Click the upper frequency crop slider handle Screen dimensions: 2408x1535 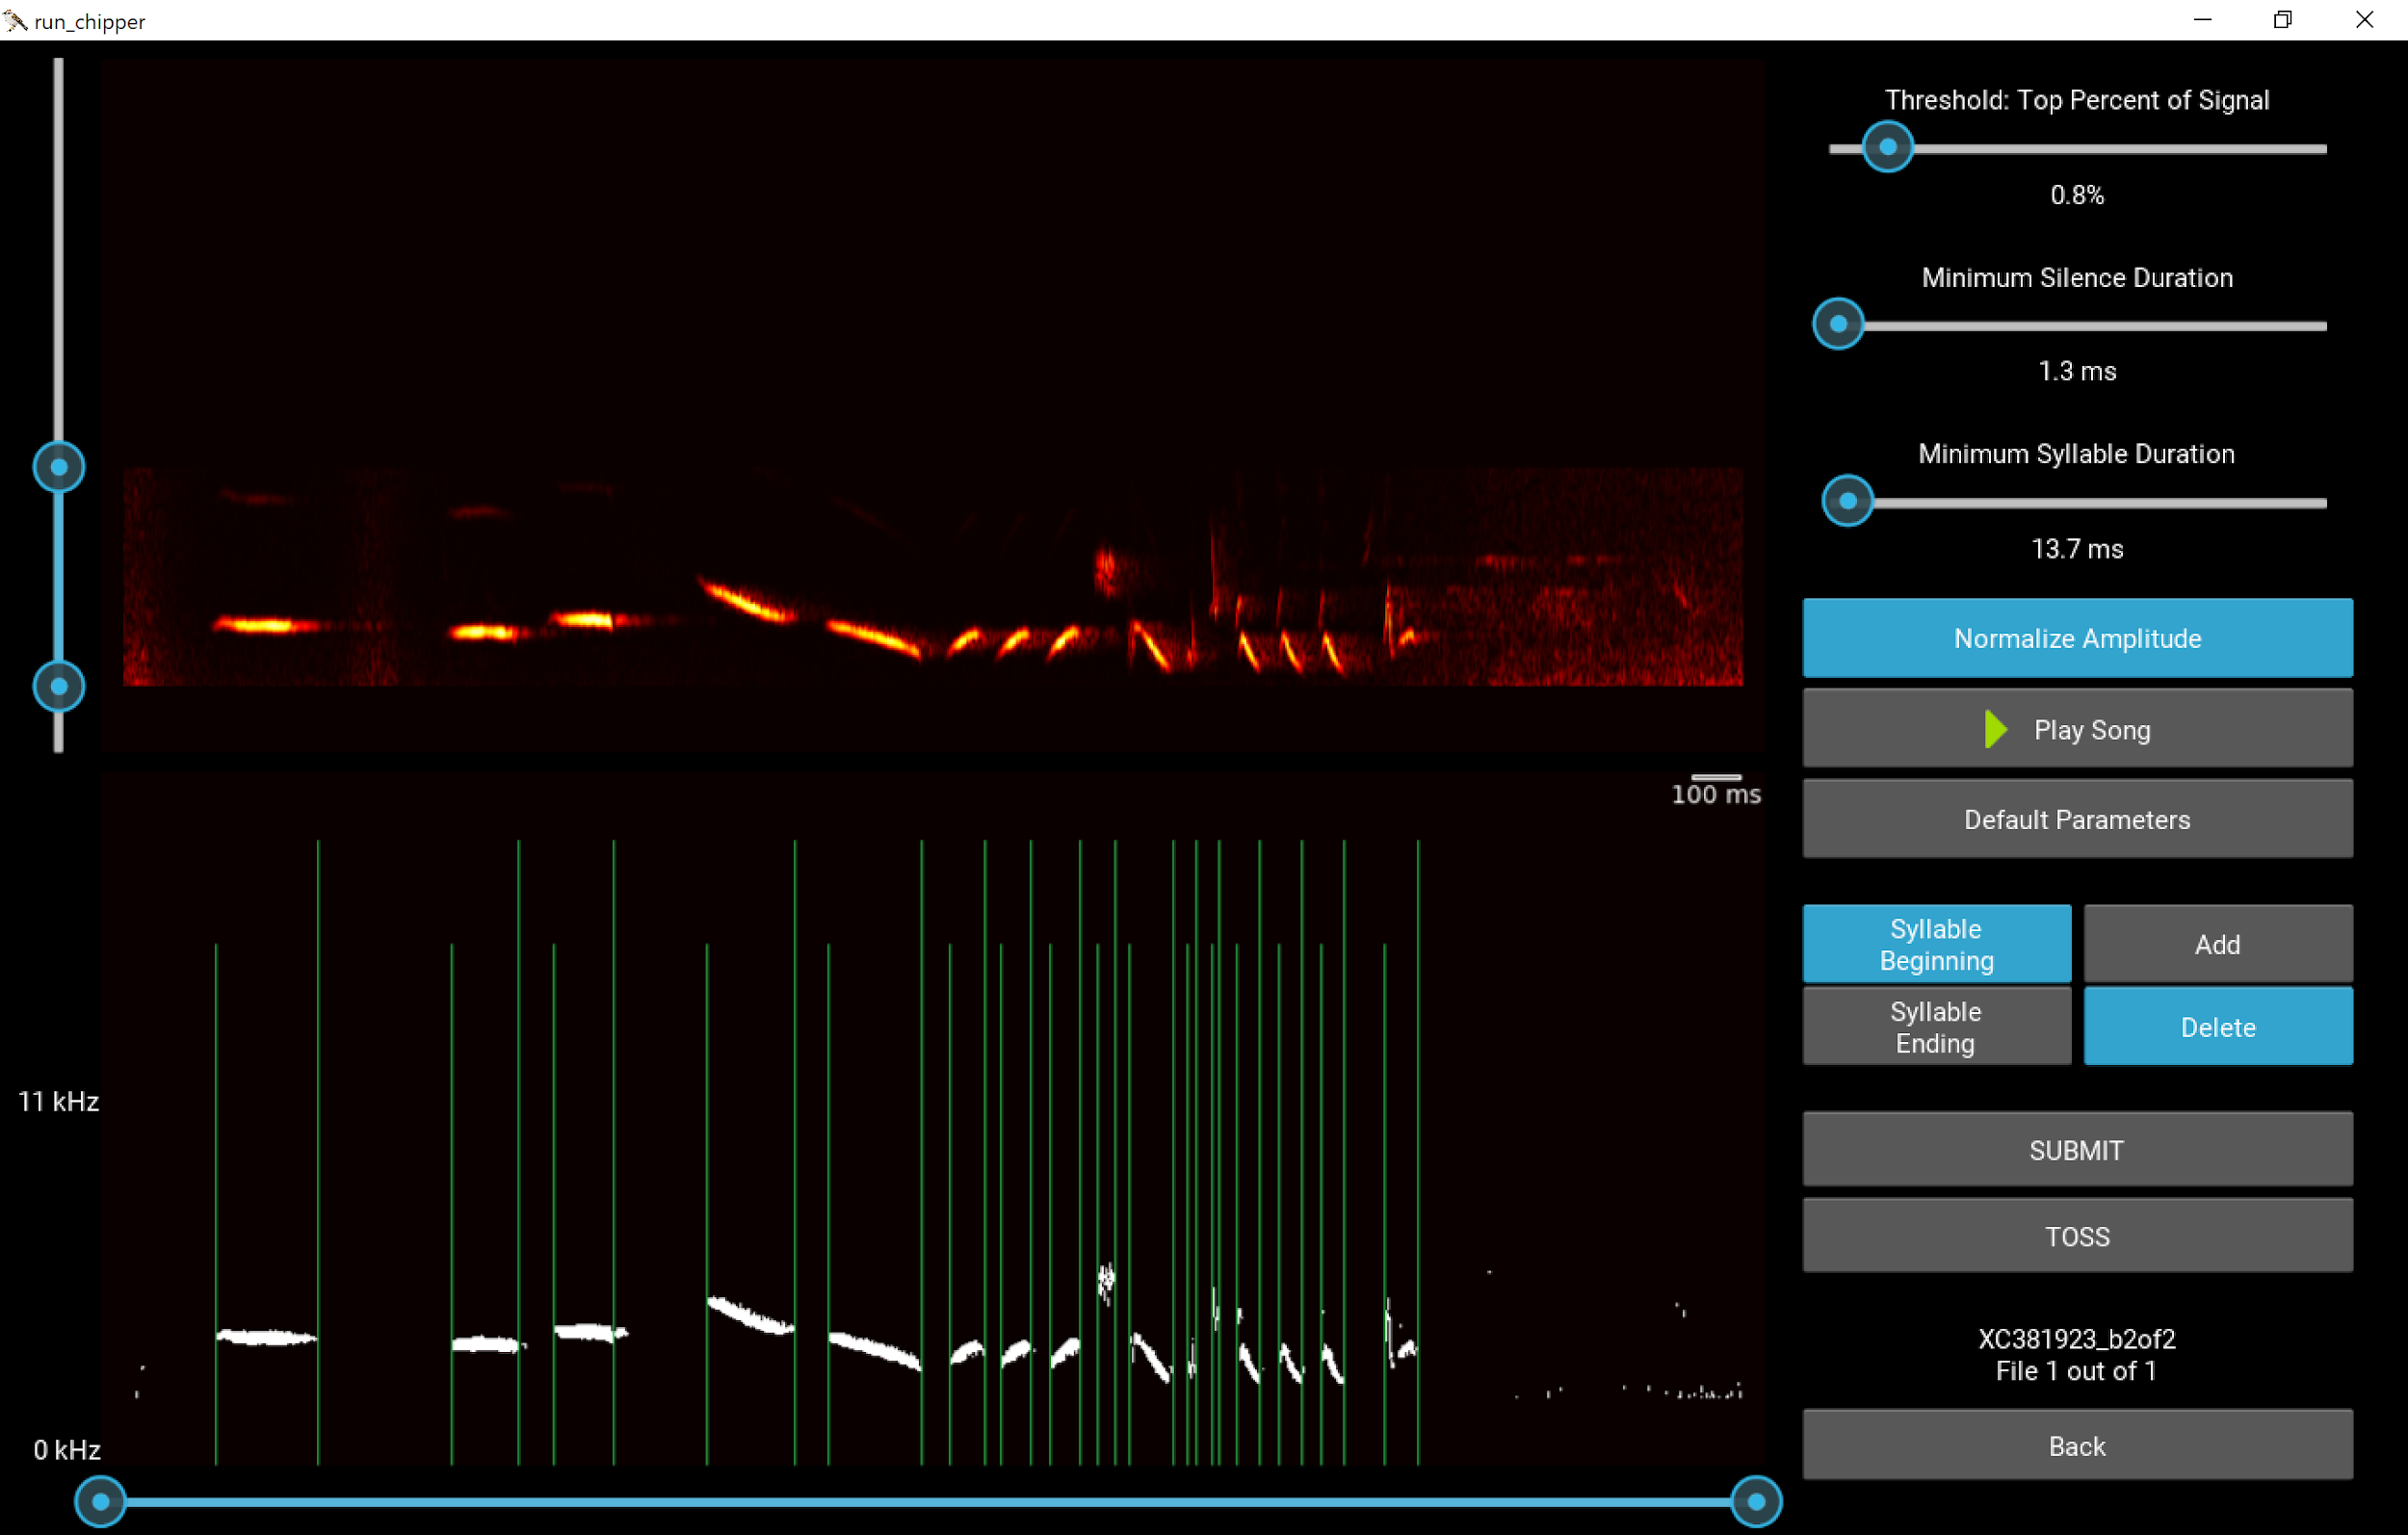coord(59,467)
